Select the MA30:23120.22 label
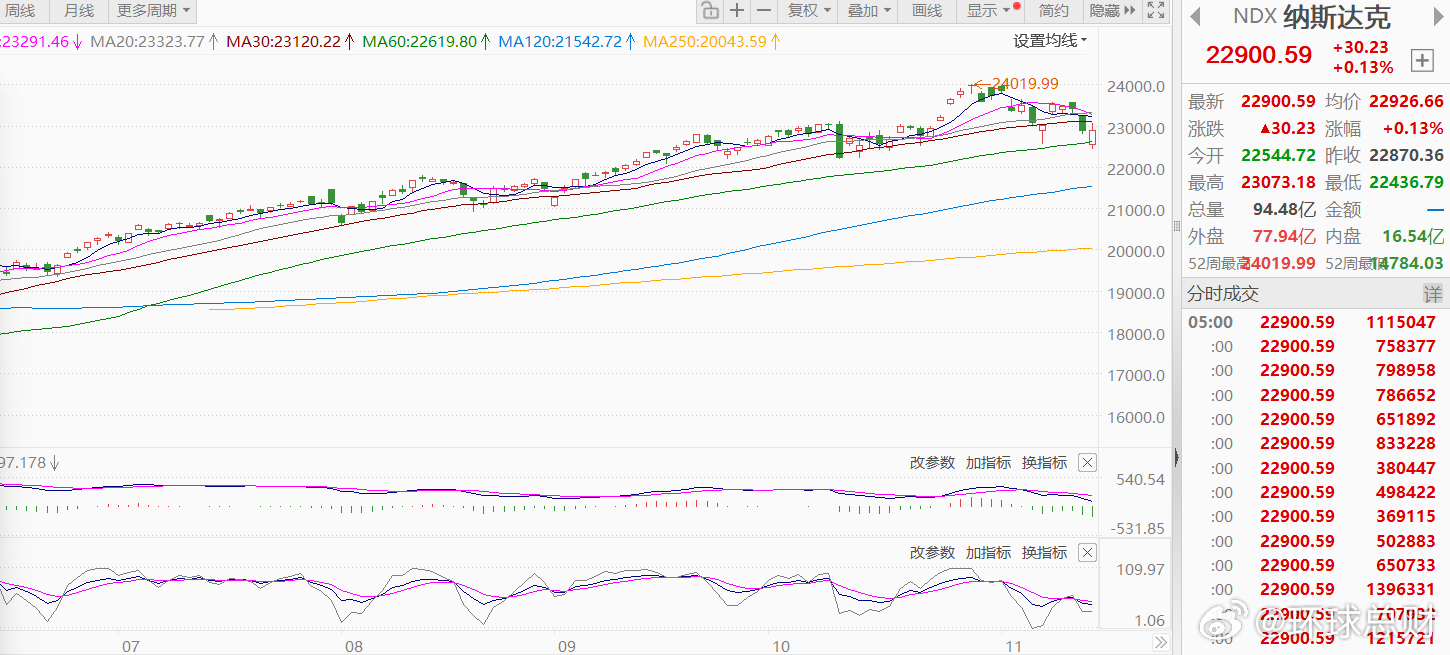The width and height of the screenshot is (1450, 655). [283, 42]
